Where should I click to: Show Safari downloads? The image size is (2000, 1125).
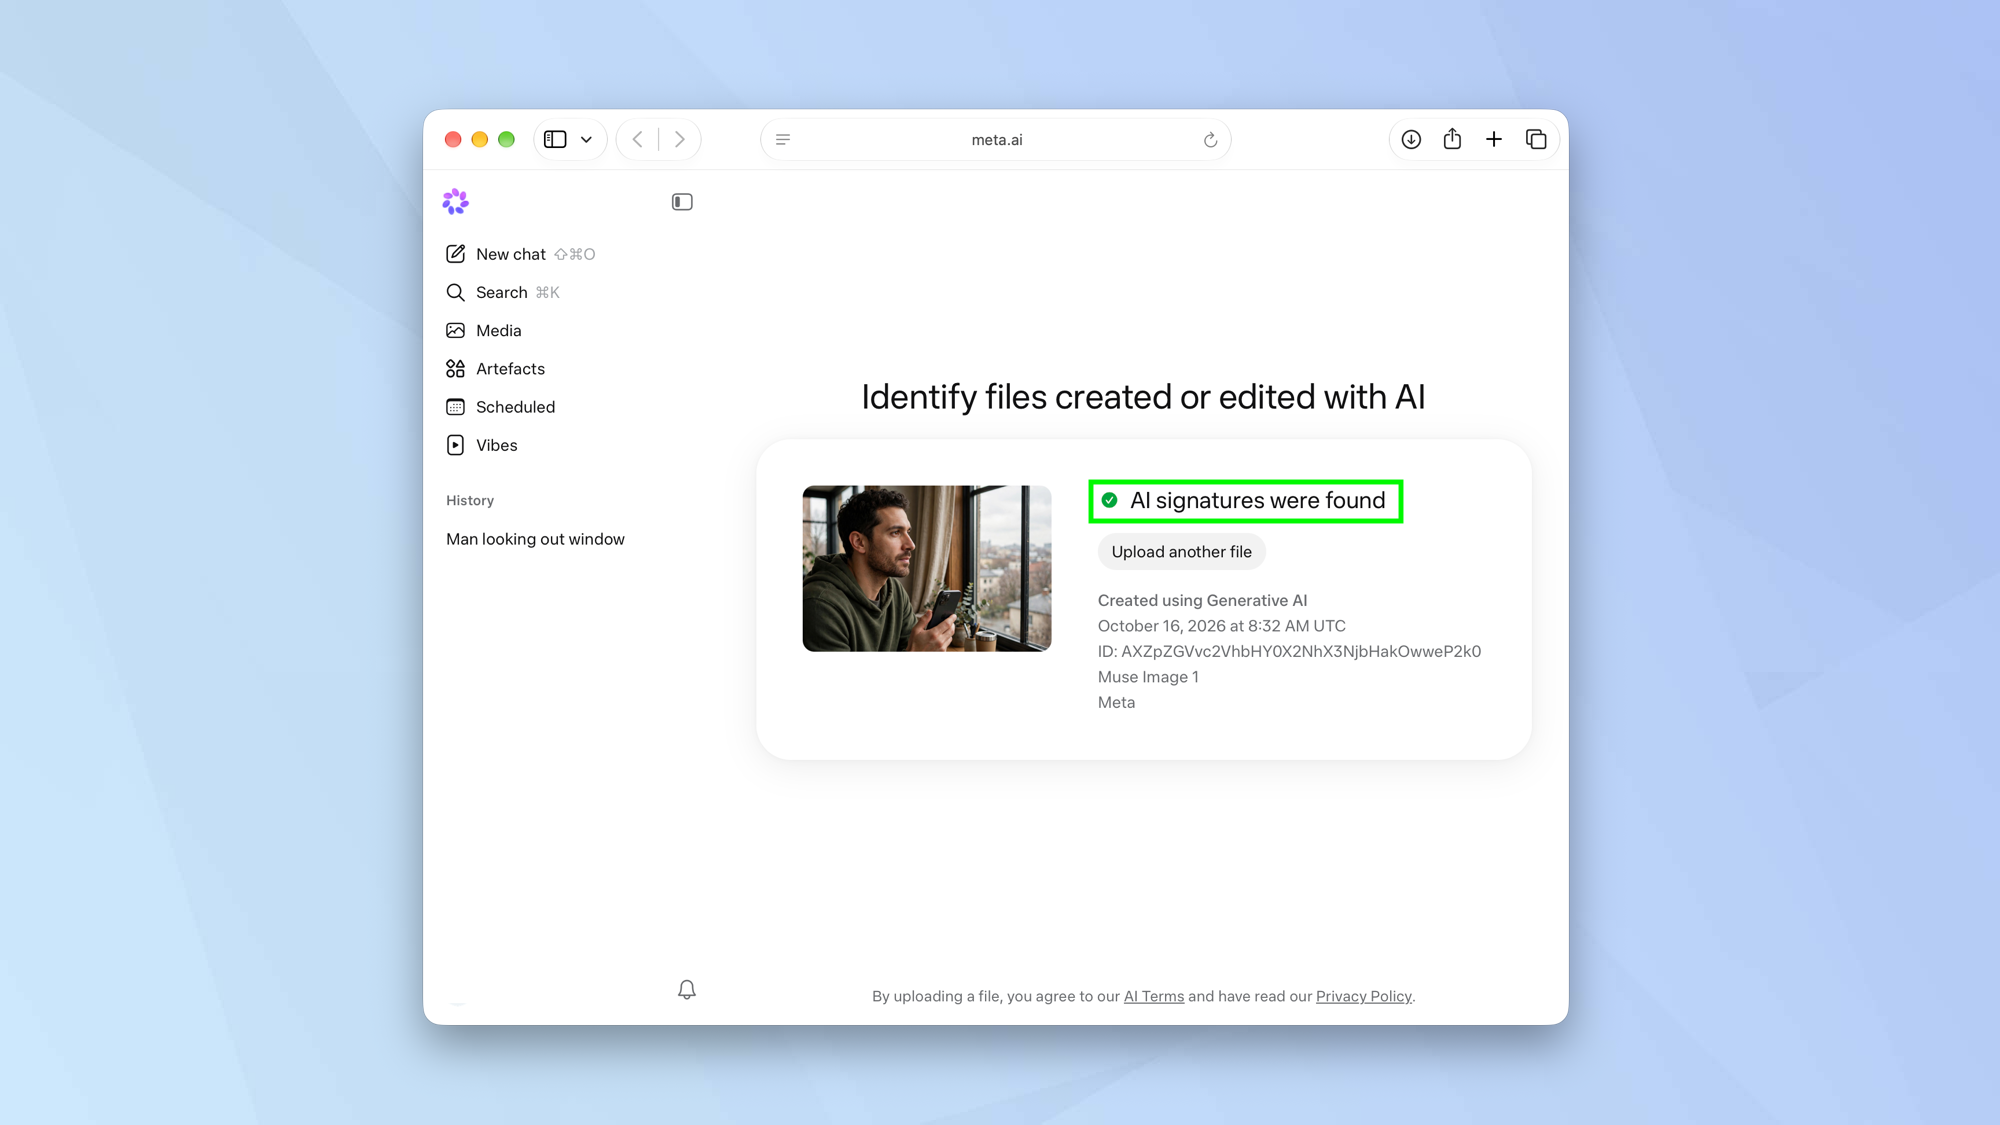click(x=1411, y=139)
